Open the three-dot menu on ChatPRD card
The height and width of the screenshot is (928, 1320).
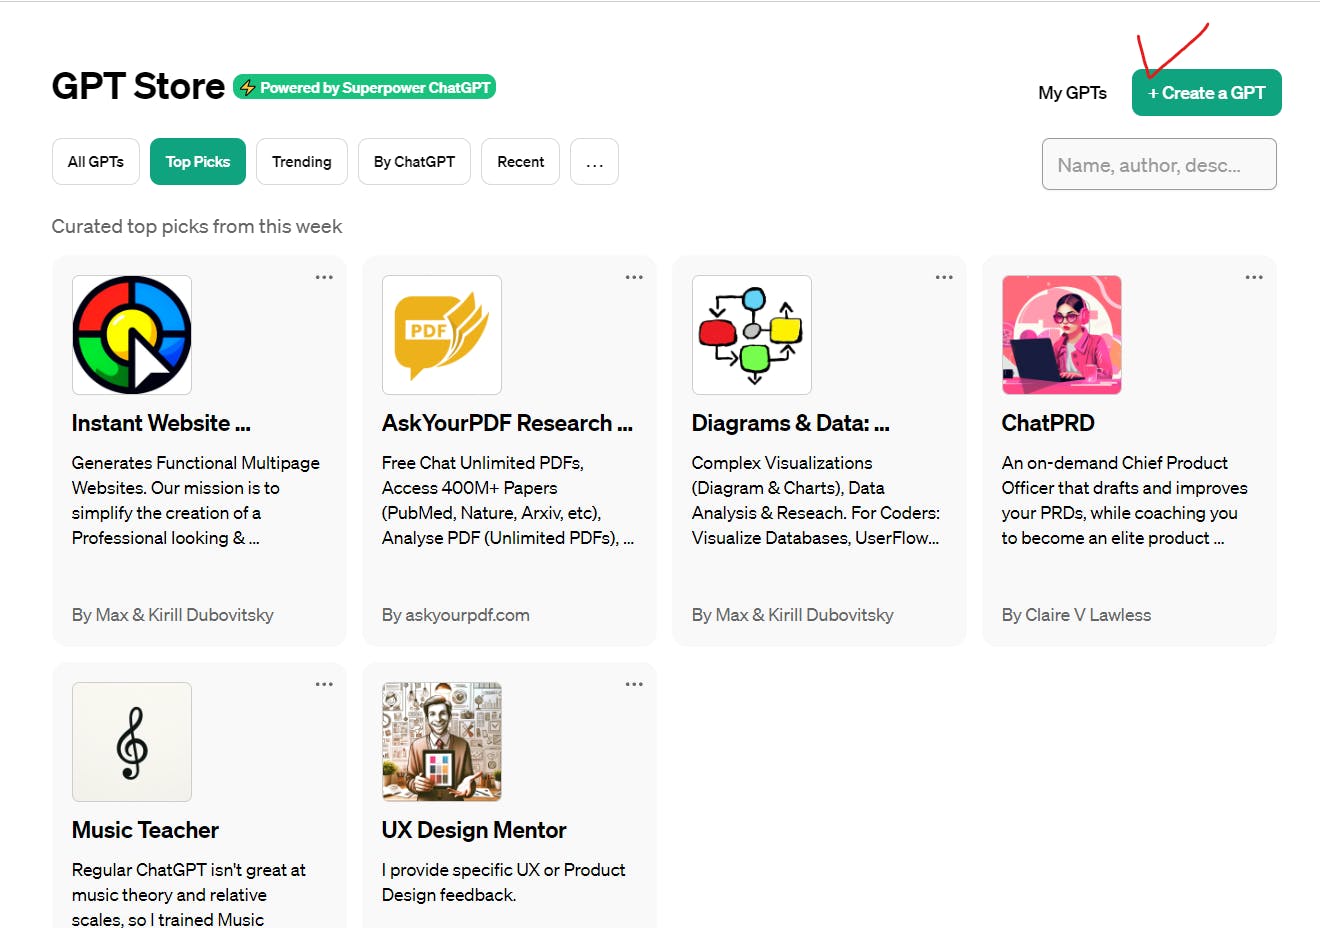tap(1254, 277)
